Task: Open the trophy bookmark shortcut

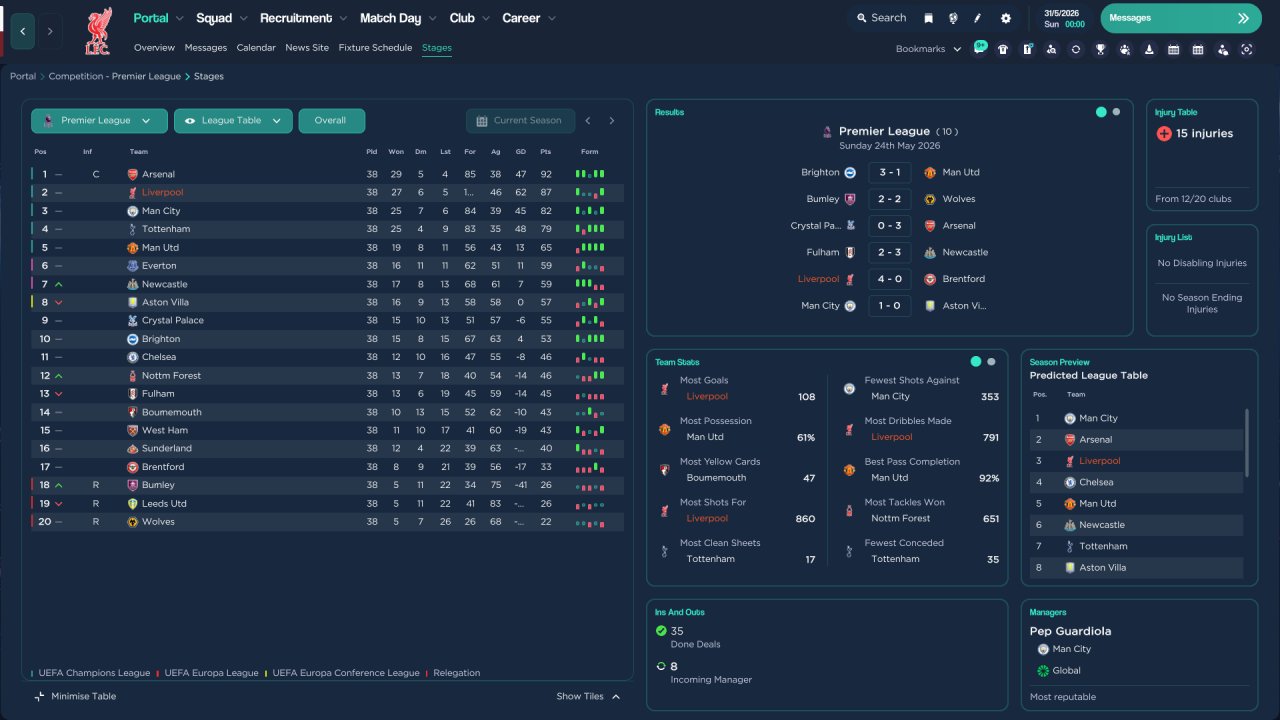Action: pyautogui.click(x=1100, y=49)
